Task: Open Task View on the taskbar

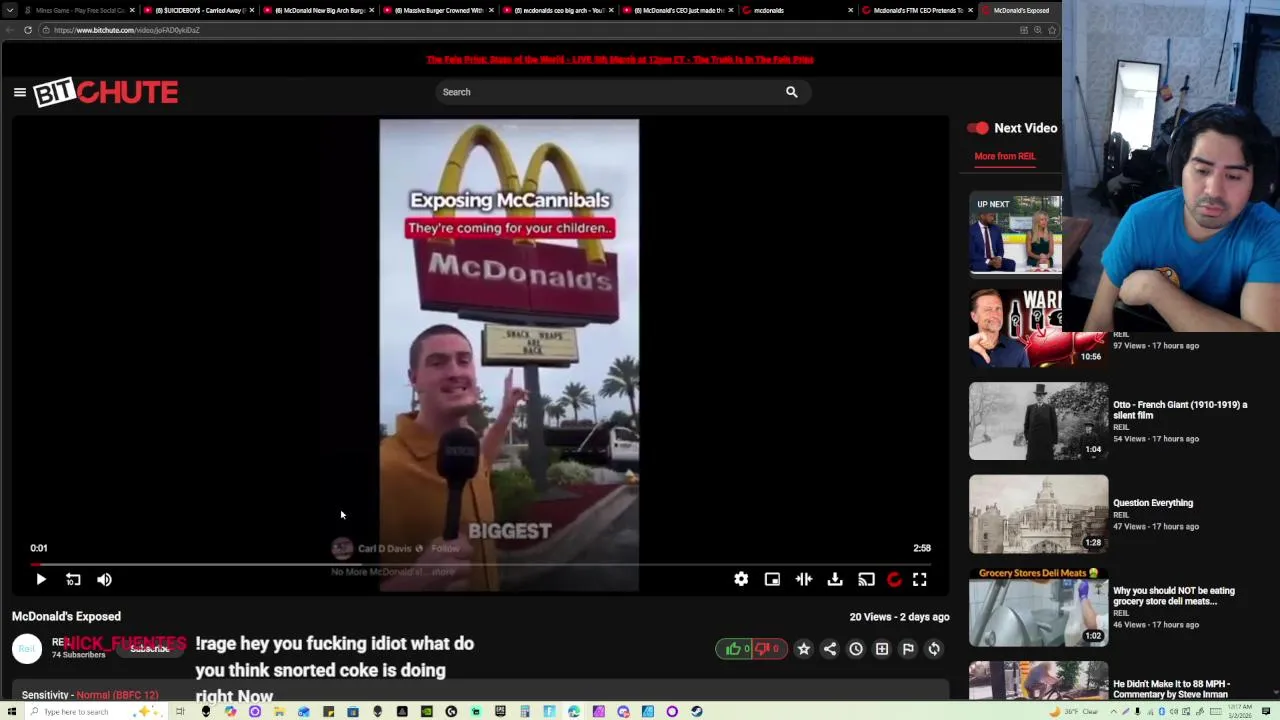Action: point(180,711)
